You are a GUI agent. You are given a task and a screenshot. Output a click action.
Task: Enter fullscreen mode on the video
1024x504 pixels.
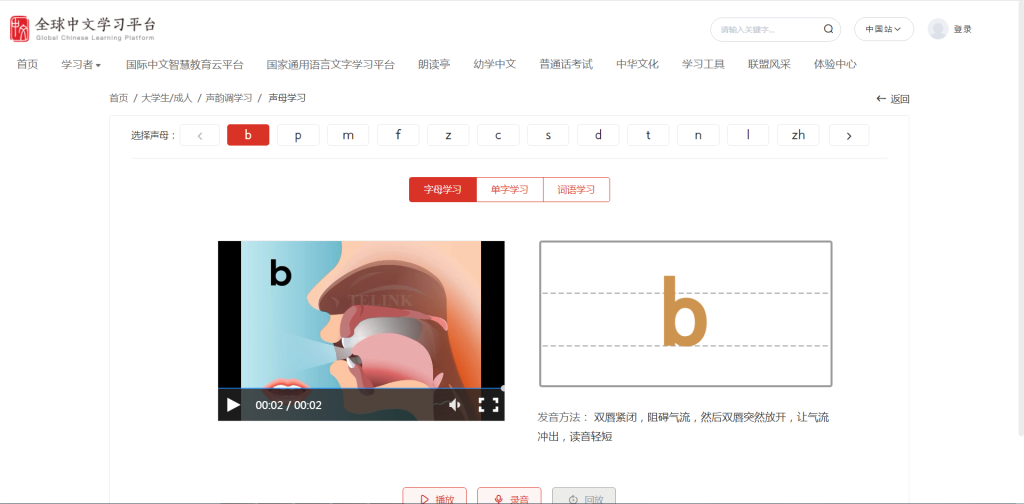(488, 405)
